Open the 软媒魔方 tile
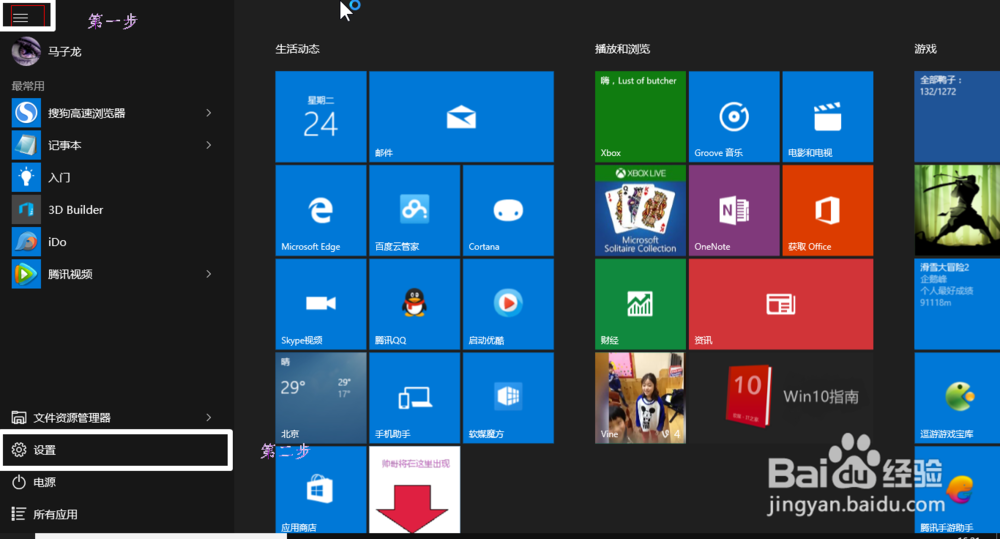Image resolution: width=1000 pixels, height=539 pixels. [508, 398]
